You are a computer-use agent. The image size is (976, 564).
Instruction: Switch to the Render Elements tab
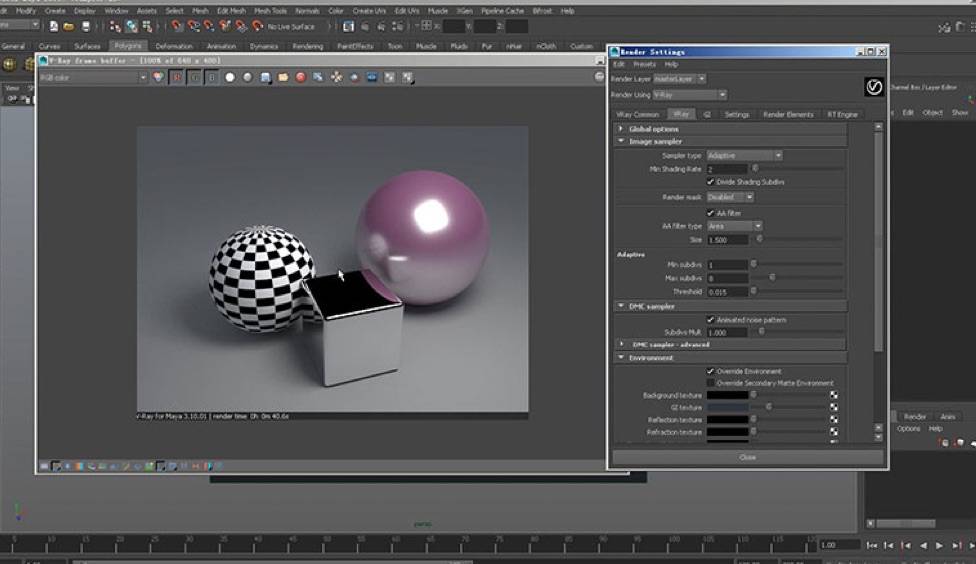[788, 115]
